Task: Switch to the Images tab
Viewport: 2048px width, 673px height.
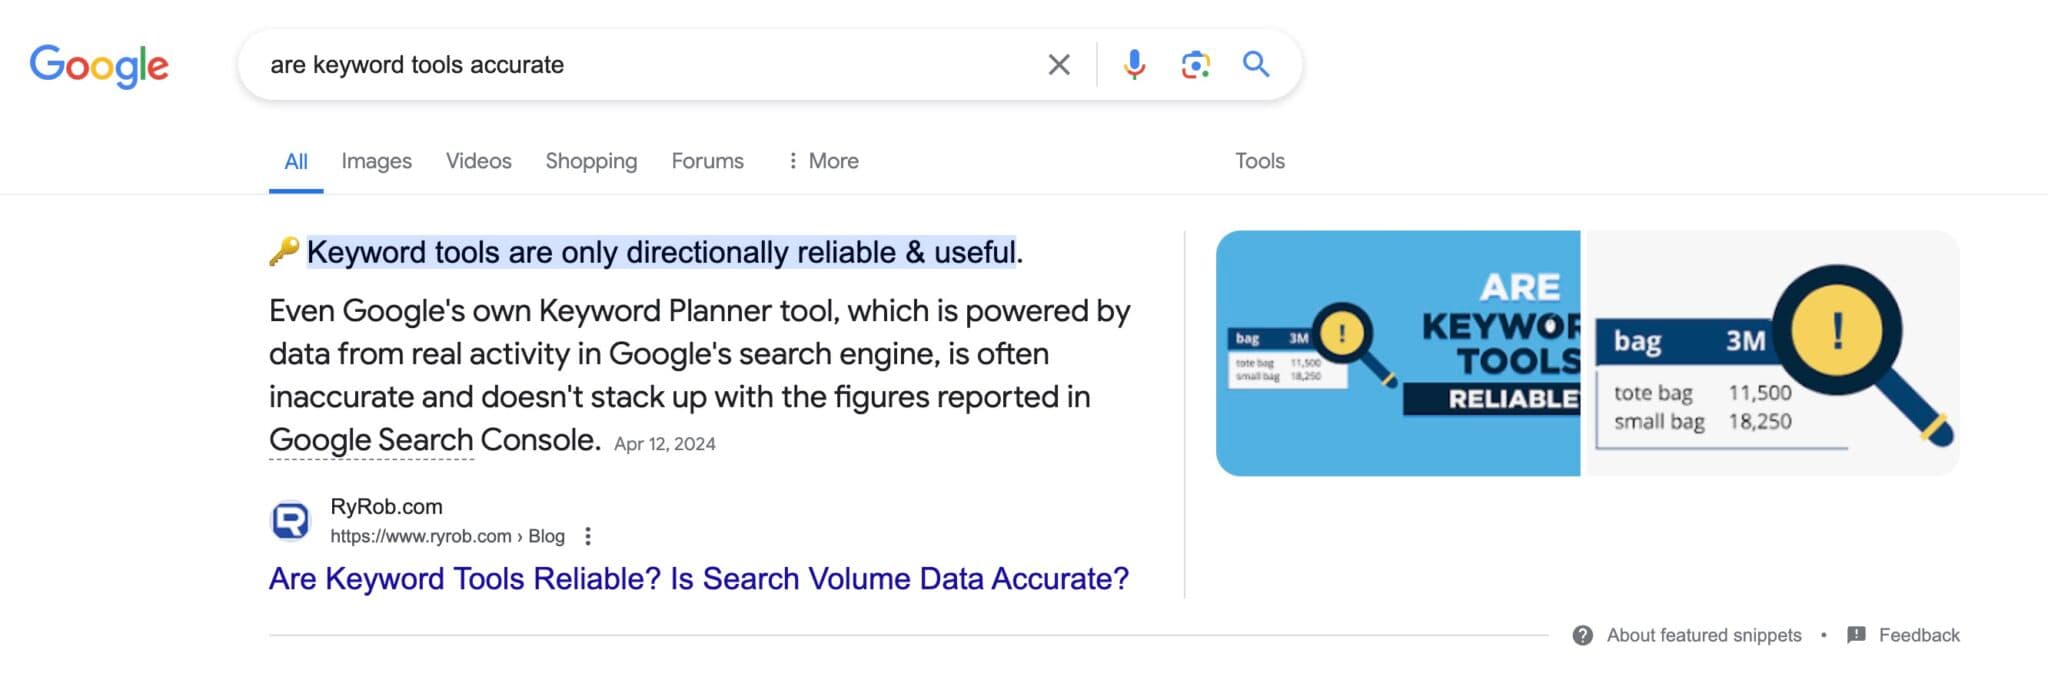Action: coord(376,161)
